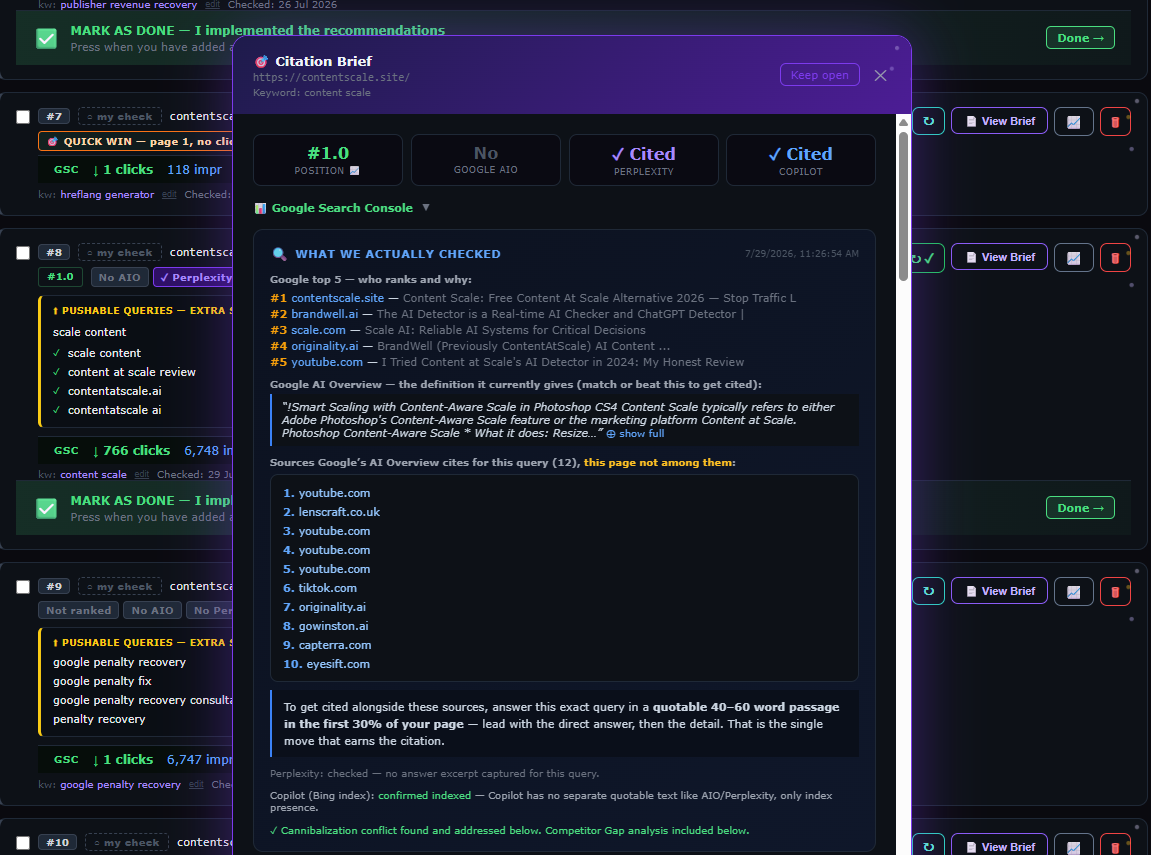The width and height of the screenshot is (1151, 855).
Task: Select the Cited Perplexity stat card
Action: point(643,160)
